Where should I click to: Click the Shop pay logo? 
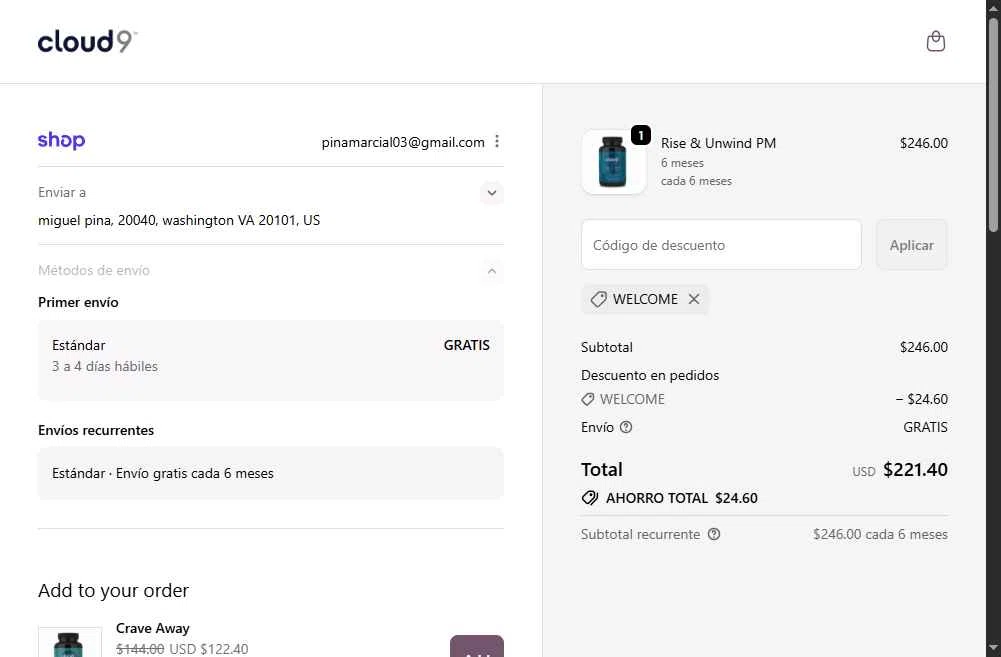tap(61, 140)
